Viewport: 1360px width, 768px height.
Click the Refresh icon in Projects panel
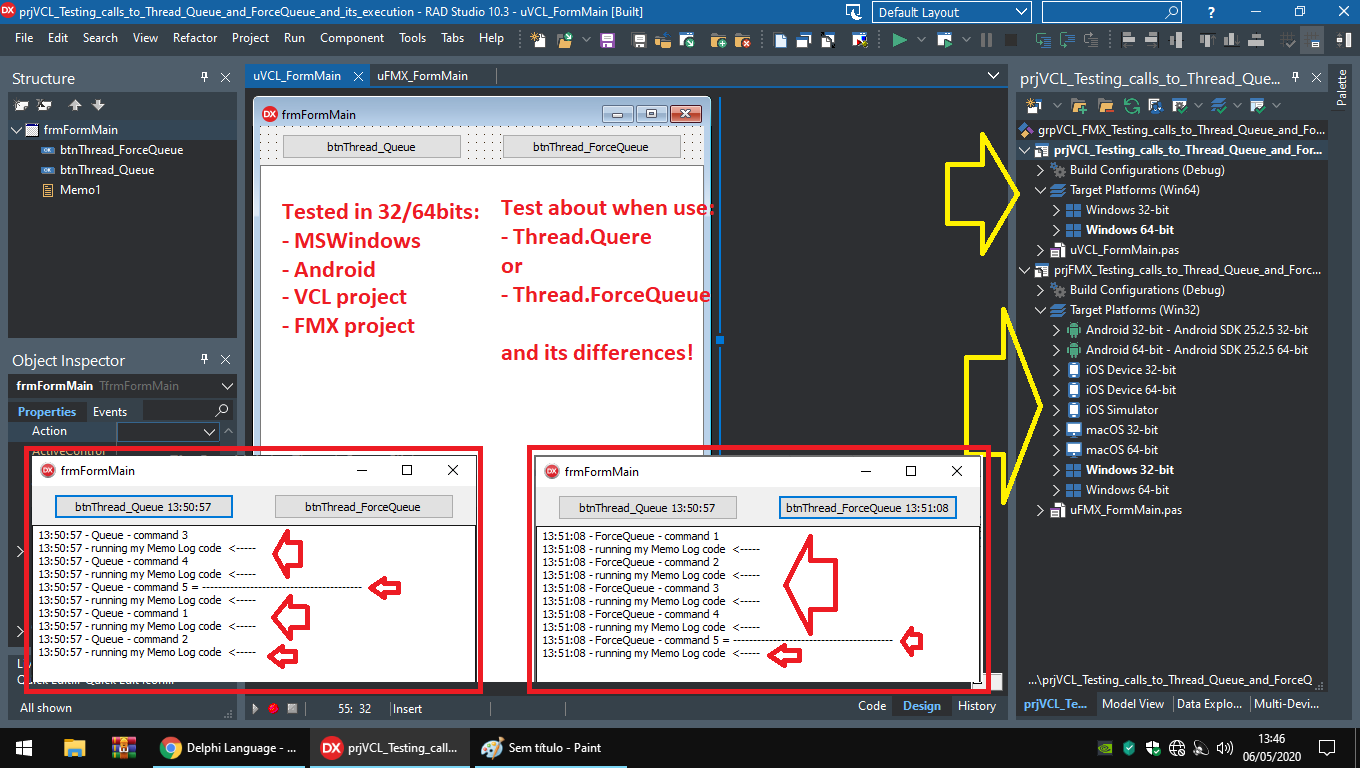[x=1131, y=105]
